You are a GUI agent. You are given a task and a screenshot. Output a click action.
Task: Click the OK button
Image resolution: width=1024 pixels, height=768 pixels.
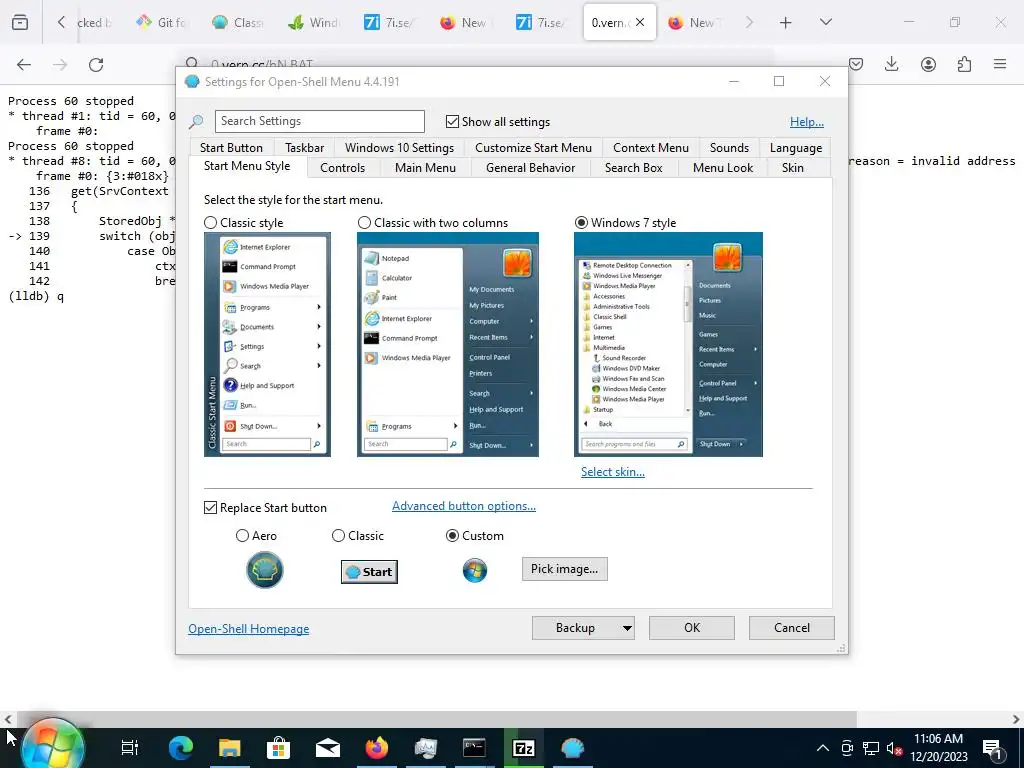(692, 628)
